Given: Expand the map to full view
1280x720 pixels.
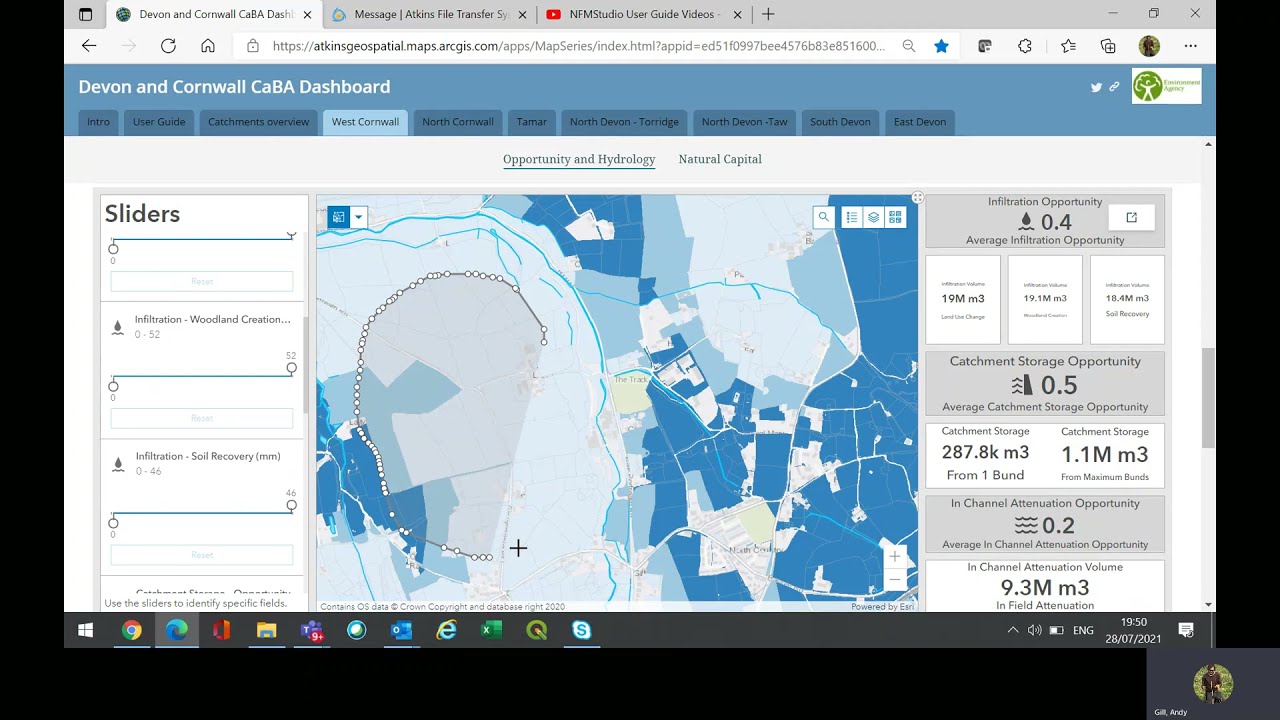Looking at the screenshot, I should (x=917, y=197).
